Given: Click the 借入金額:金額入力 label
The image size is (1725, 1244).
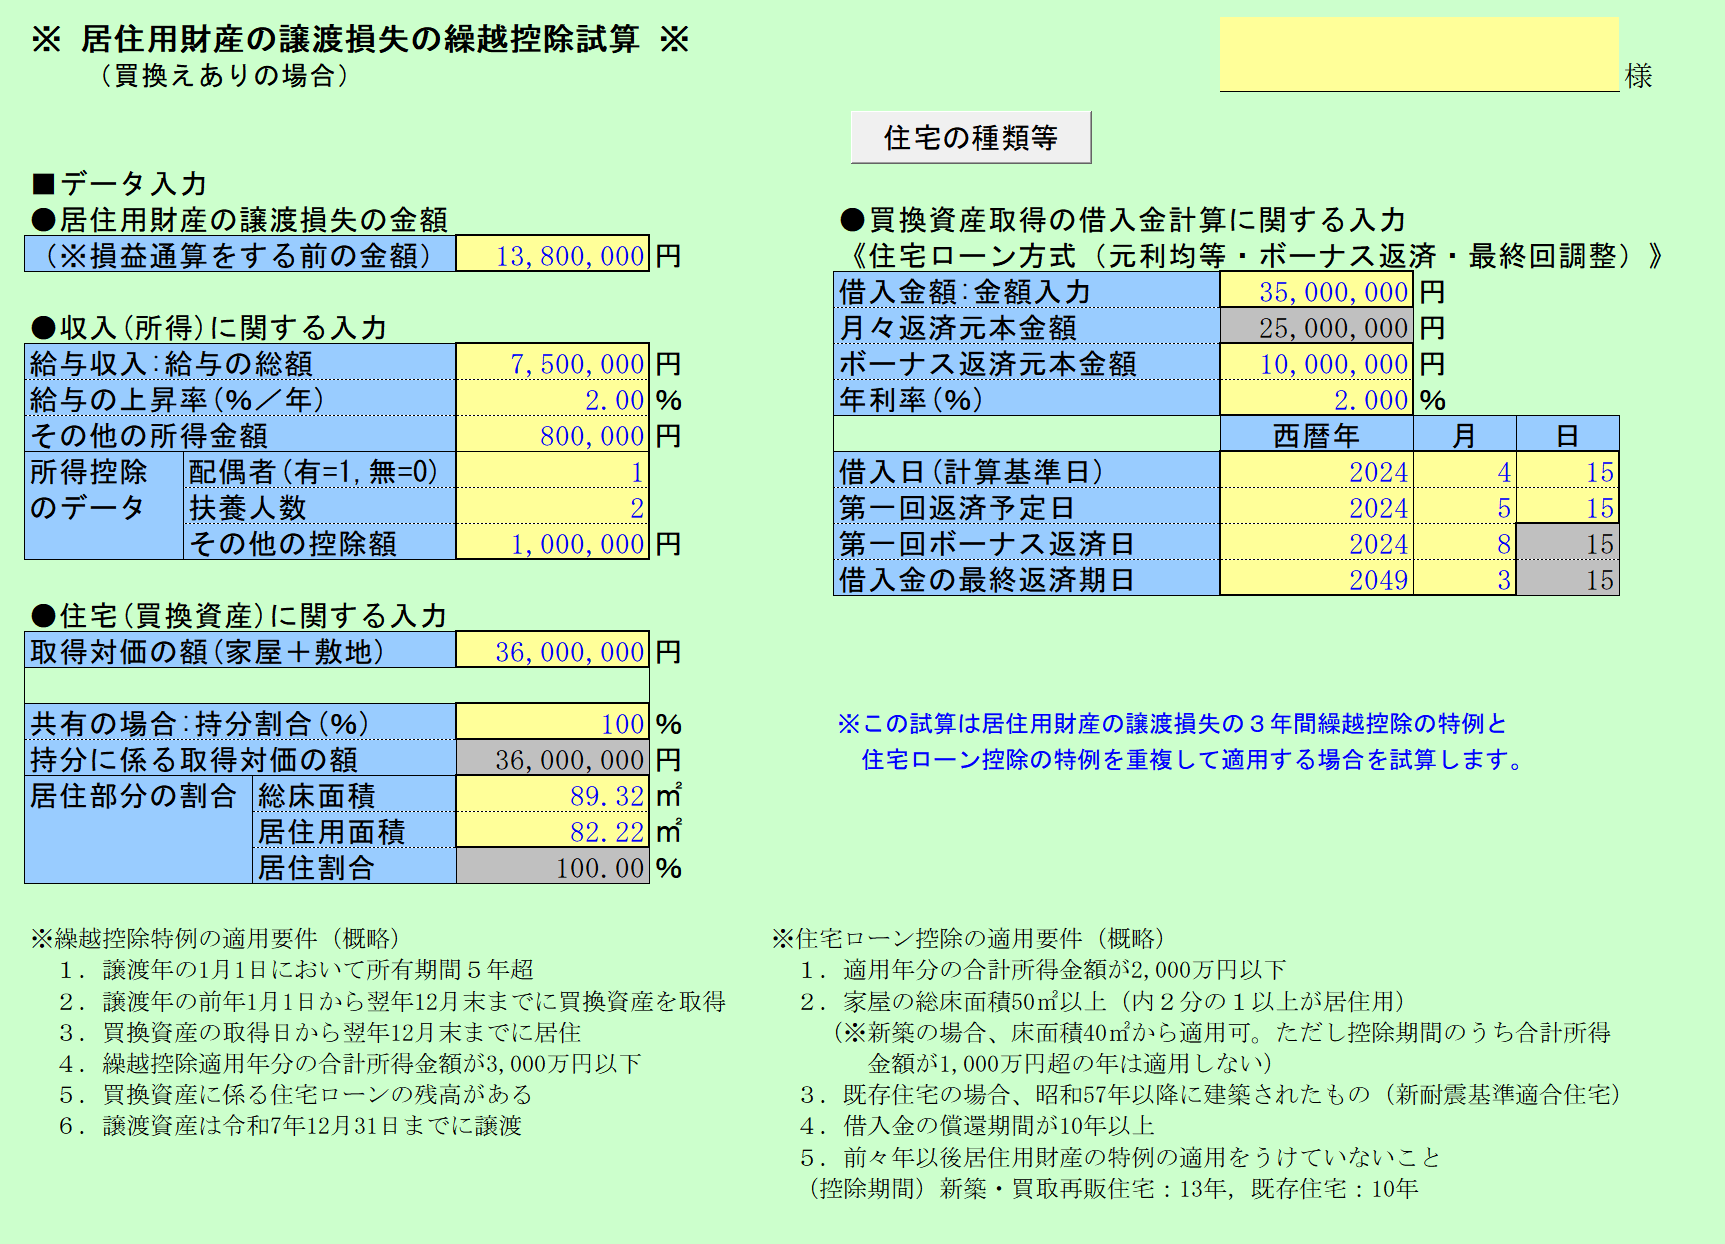Looking at the screenshot, I should tap(1027, 291).
